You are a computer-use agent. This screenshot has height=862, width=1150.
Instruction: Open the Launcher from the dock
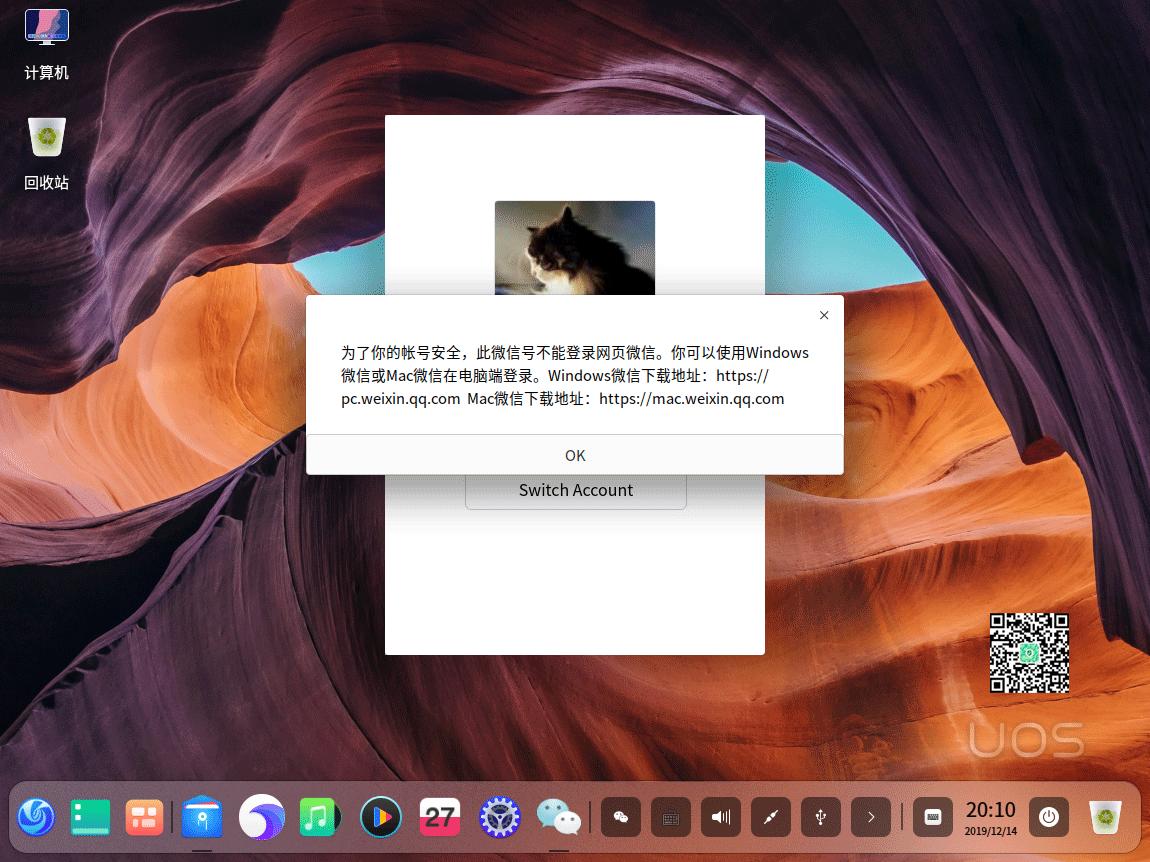pos(37,817)
